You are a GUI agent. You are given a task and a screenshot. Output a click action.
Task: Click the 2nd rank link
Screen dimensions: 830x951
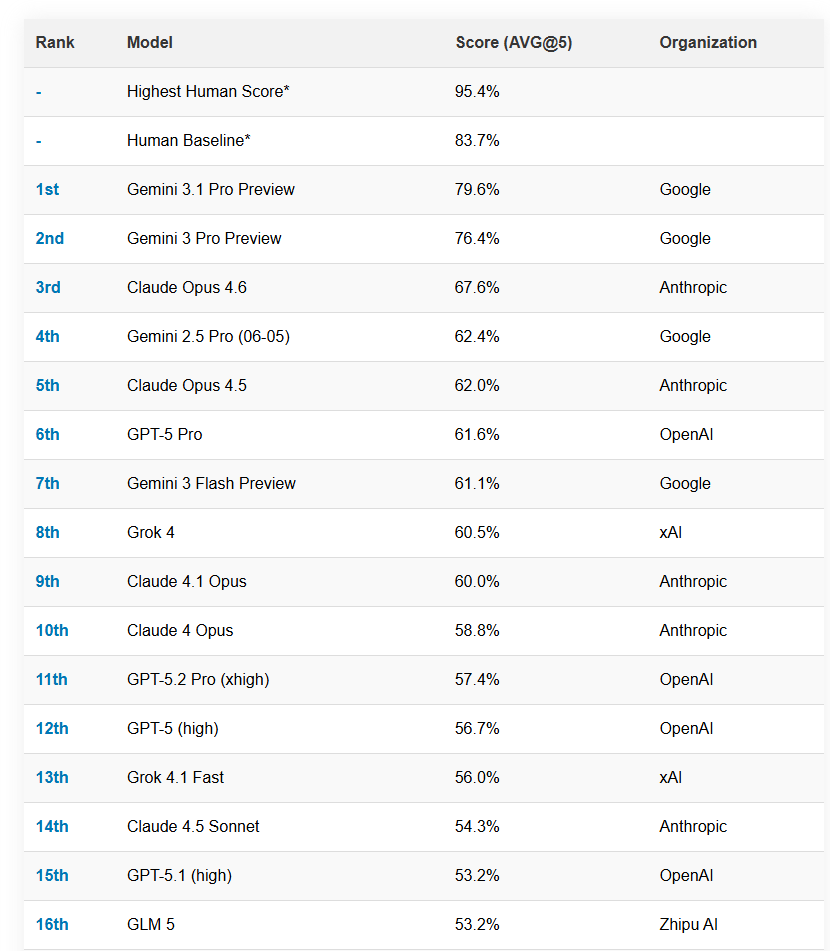point(49,239)
